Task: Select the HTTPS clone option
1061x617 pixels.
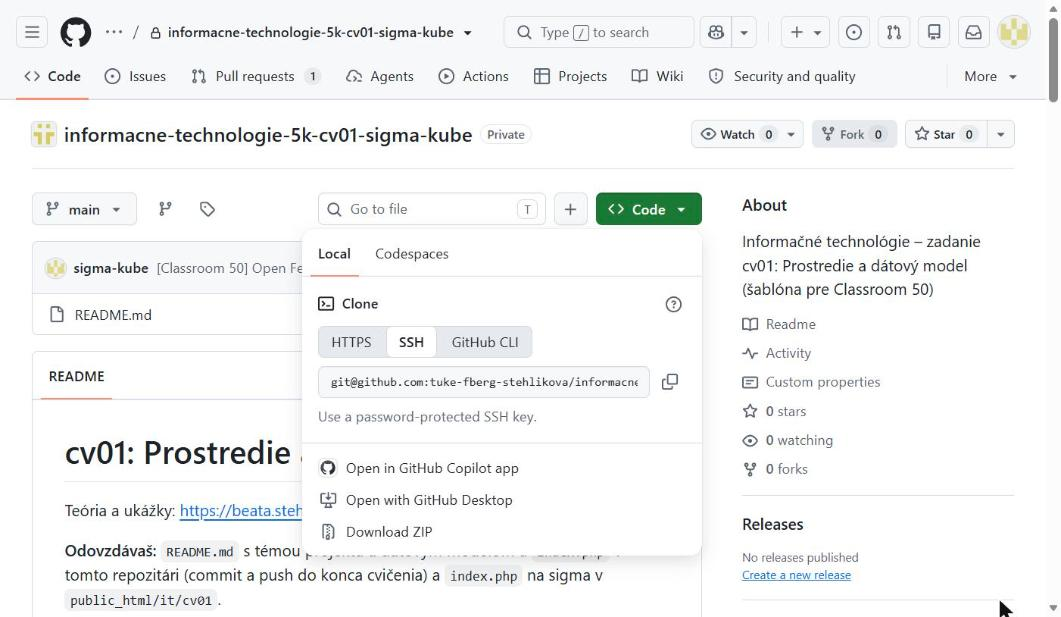Action: tap(351, 342)
